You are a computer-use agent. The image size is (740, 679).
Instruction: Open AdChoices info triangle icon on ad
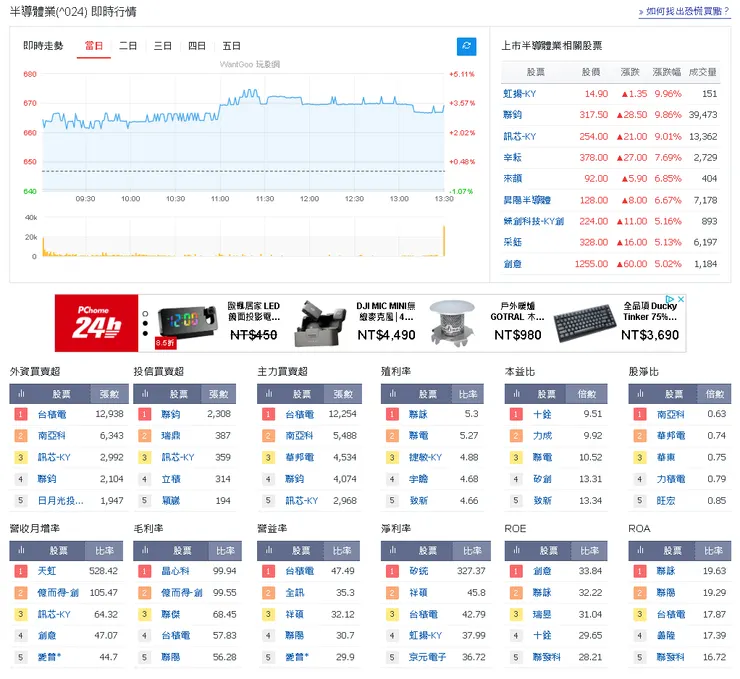670,299
